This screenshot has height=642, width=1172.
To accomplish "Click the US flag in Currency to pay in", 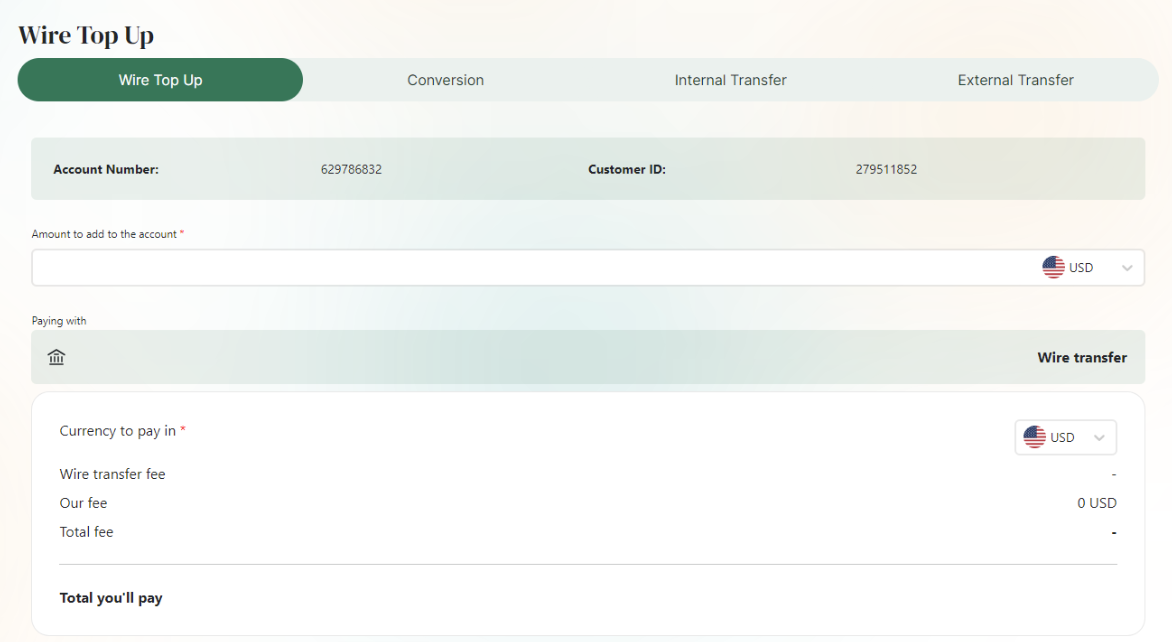I will (x=1034, y=437).
